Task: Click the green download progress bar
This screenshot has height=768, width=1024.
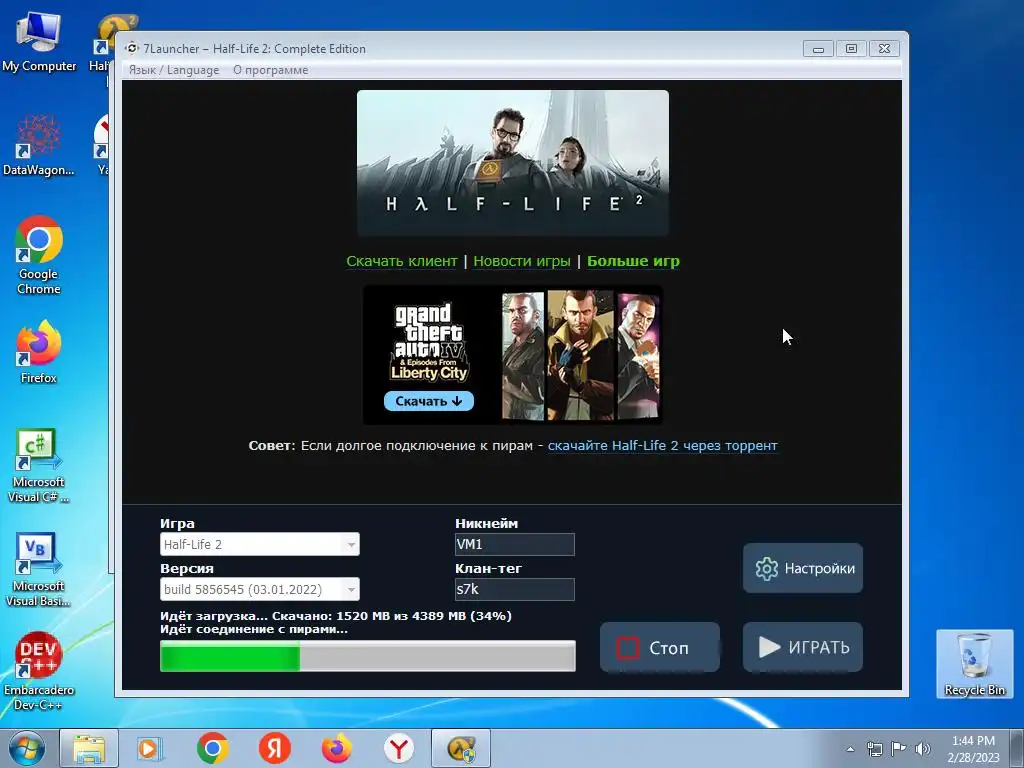Action: click(x=368, y=656)
